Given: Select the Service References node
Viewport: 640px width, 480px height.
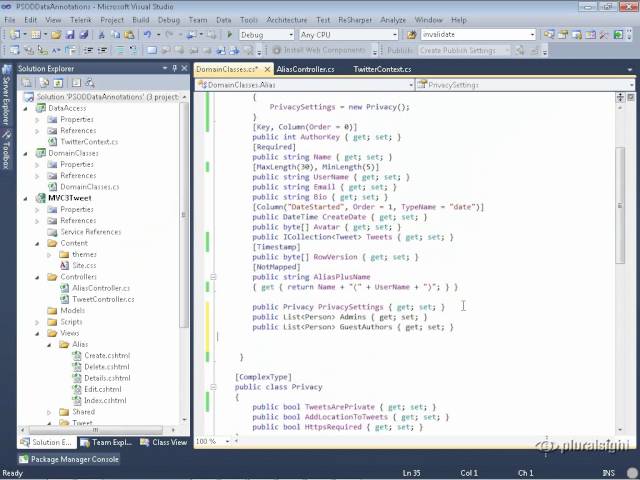Looking at the screenshot, I should [x=91, y=232].
